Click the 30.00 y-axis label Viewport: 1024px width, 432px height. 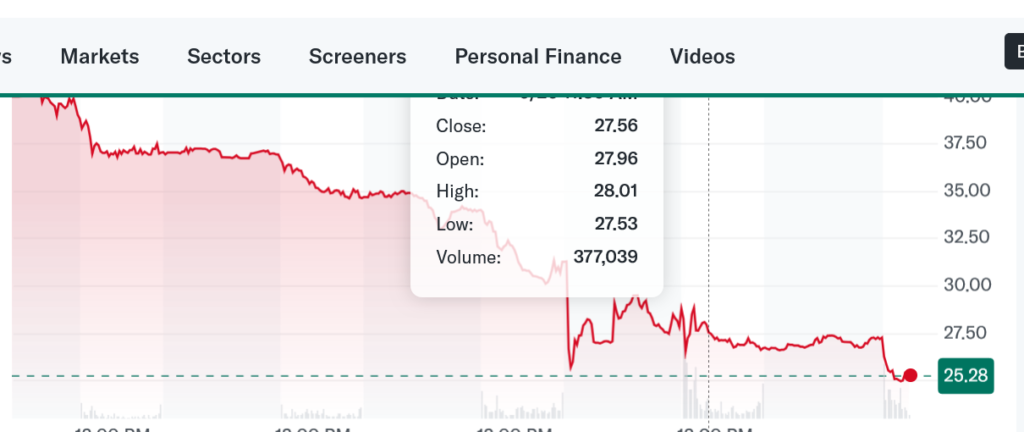point(965,285)
